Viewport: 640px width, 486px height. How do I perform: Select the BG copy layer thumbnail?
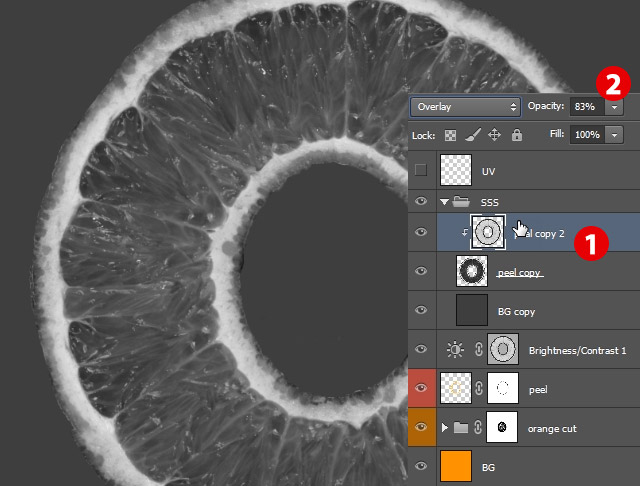point(472,310)
